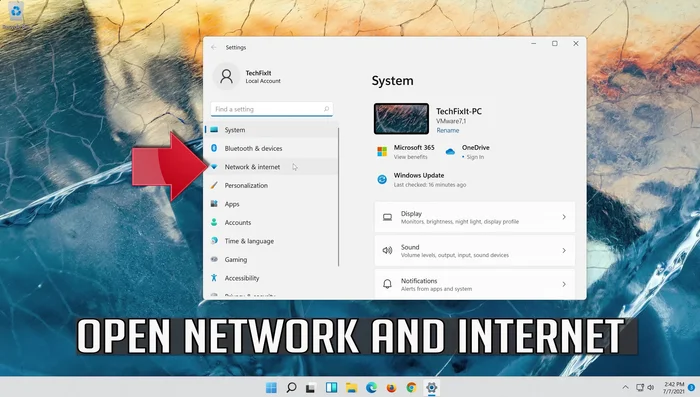Select the Gaming controller icon
The height and width of the screenshot is (397, 700).
tap(214, 259)
